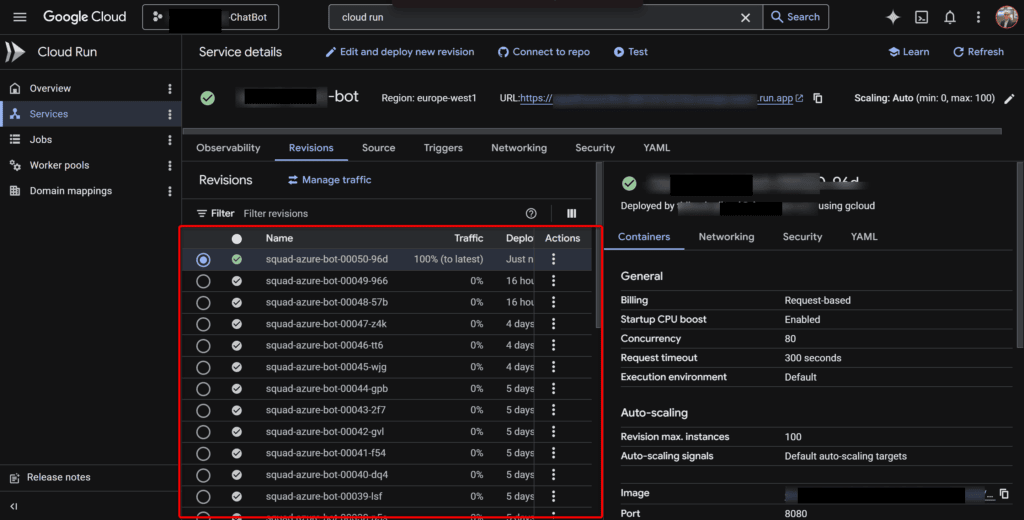The width and height of the screenshot is (1024, 520).
Task: Open actions menu for revision 00050-96d
Action: tap(553, 259)
